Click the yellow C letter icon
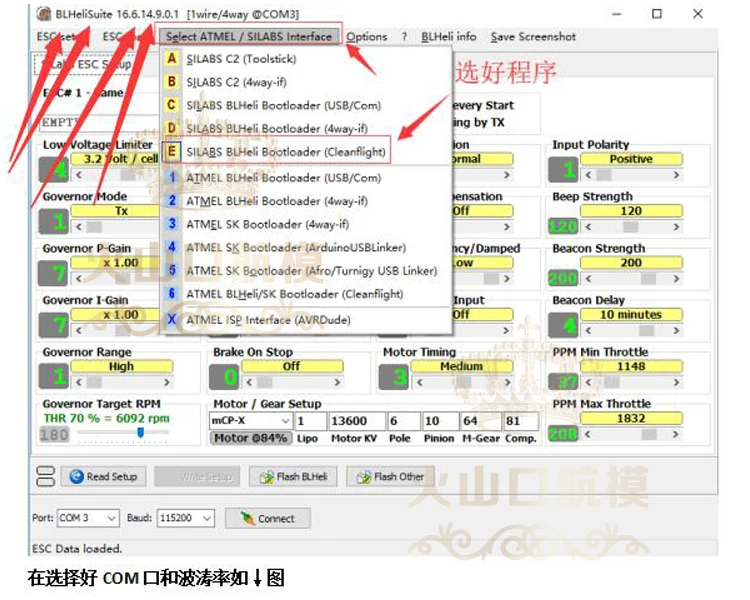This screenshot has width=750, height=600. click(171, 105)
